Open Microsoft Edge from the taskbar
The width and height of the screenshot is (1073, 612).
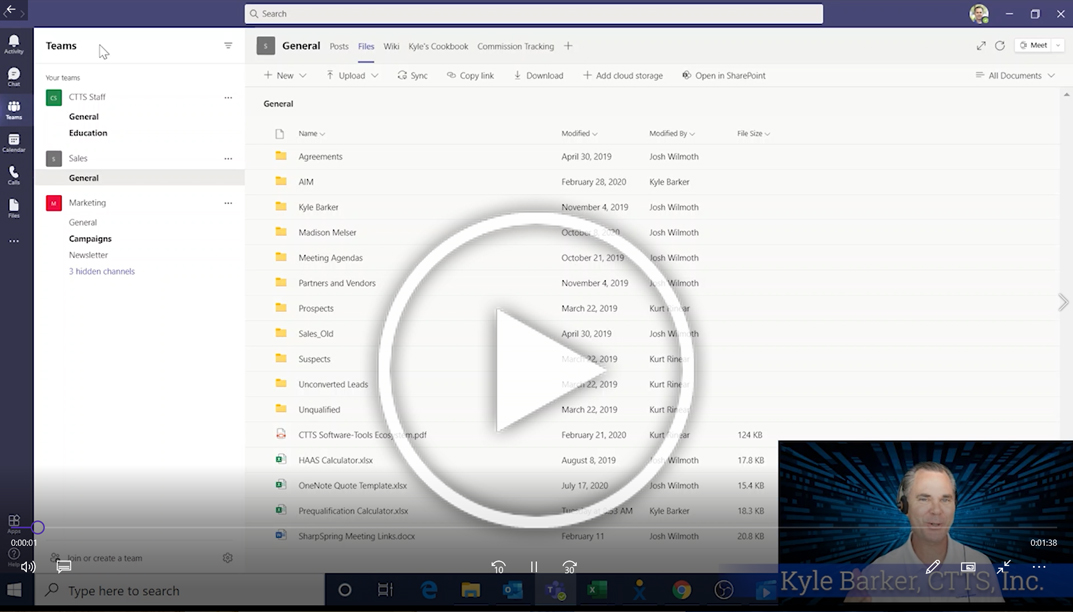[x=429, y=590]
